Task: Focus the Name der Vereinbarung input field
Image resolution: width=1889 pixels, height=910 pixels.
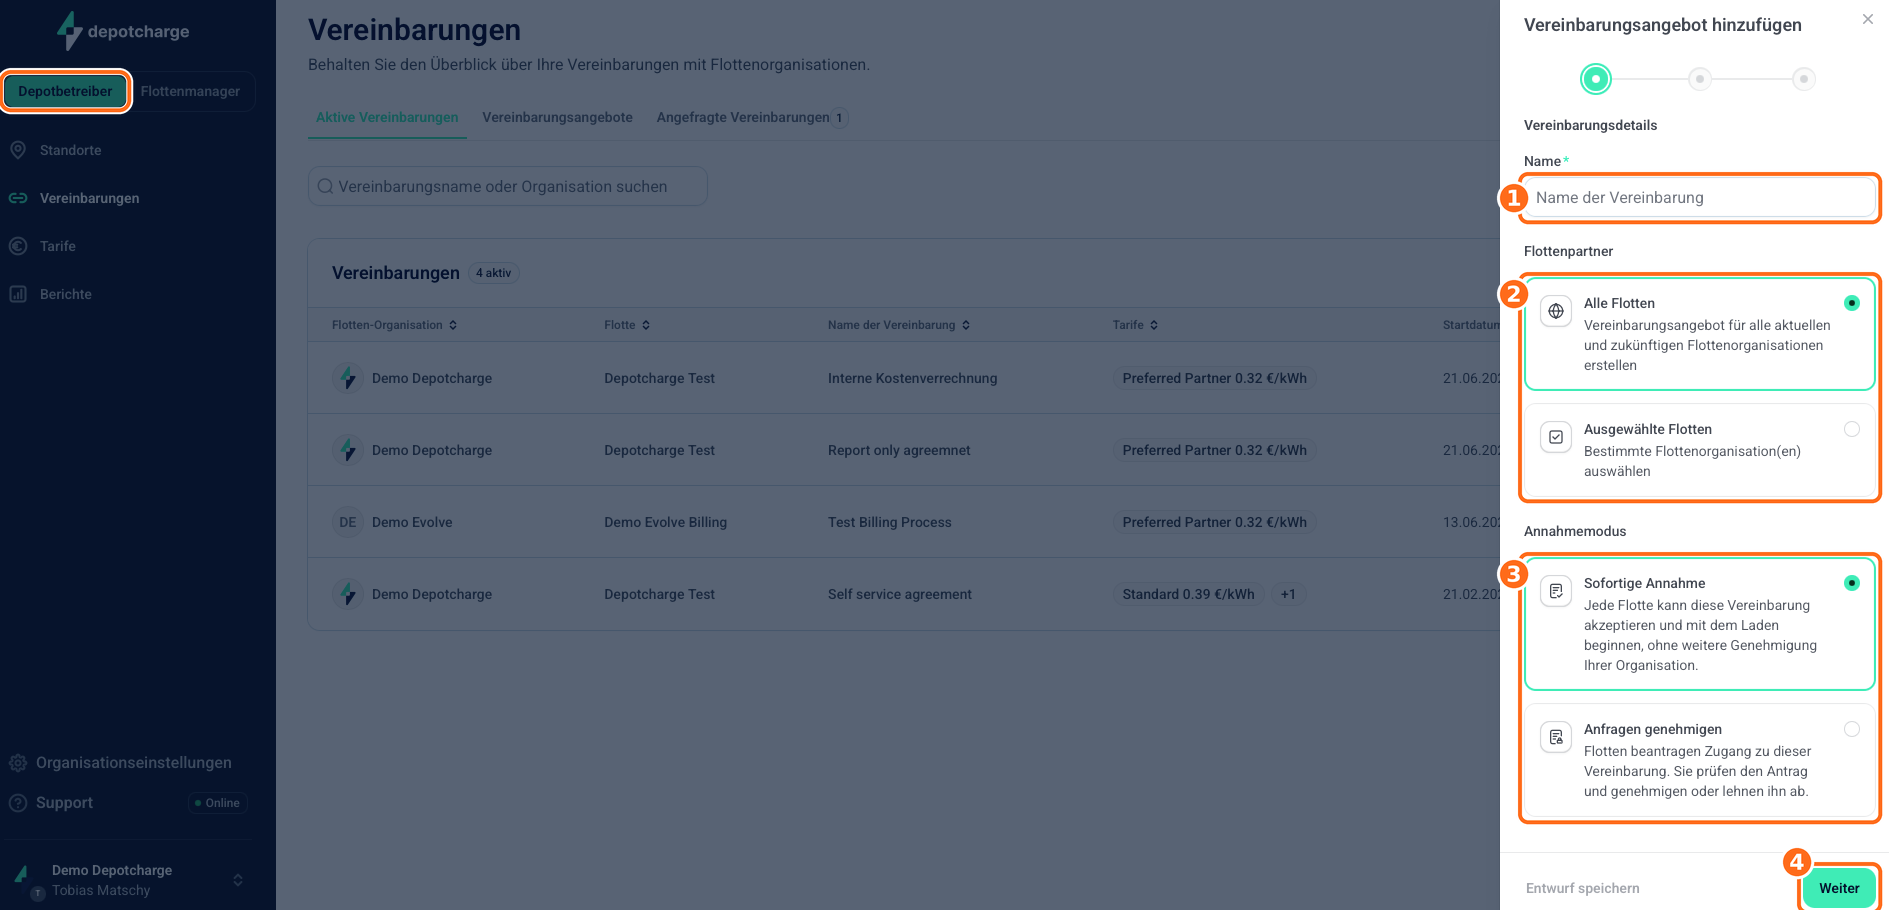Action: pos(1699,197)
